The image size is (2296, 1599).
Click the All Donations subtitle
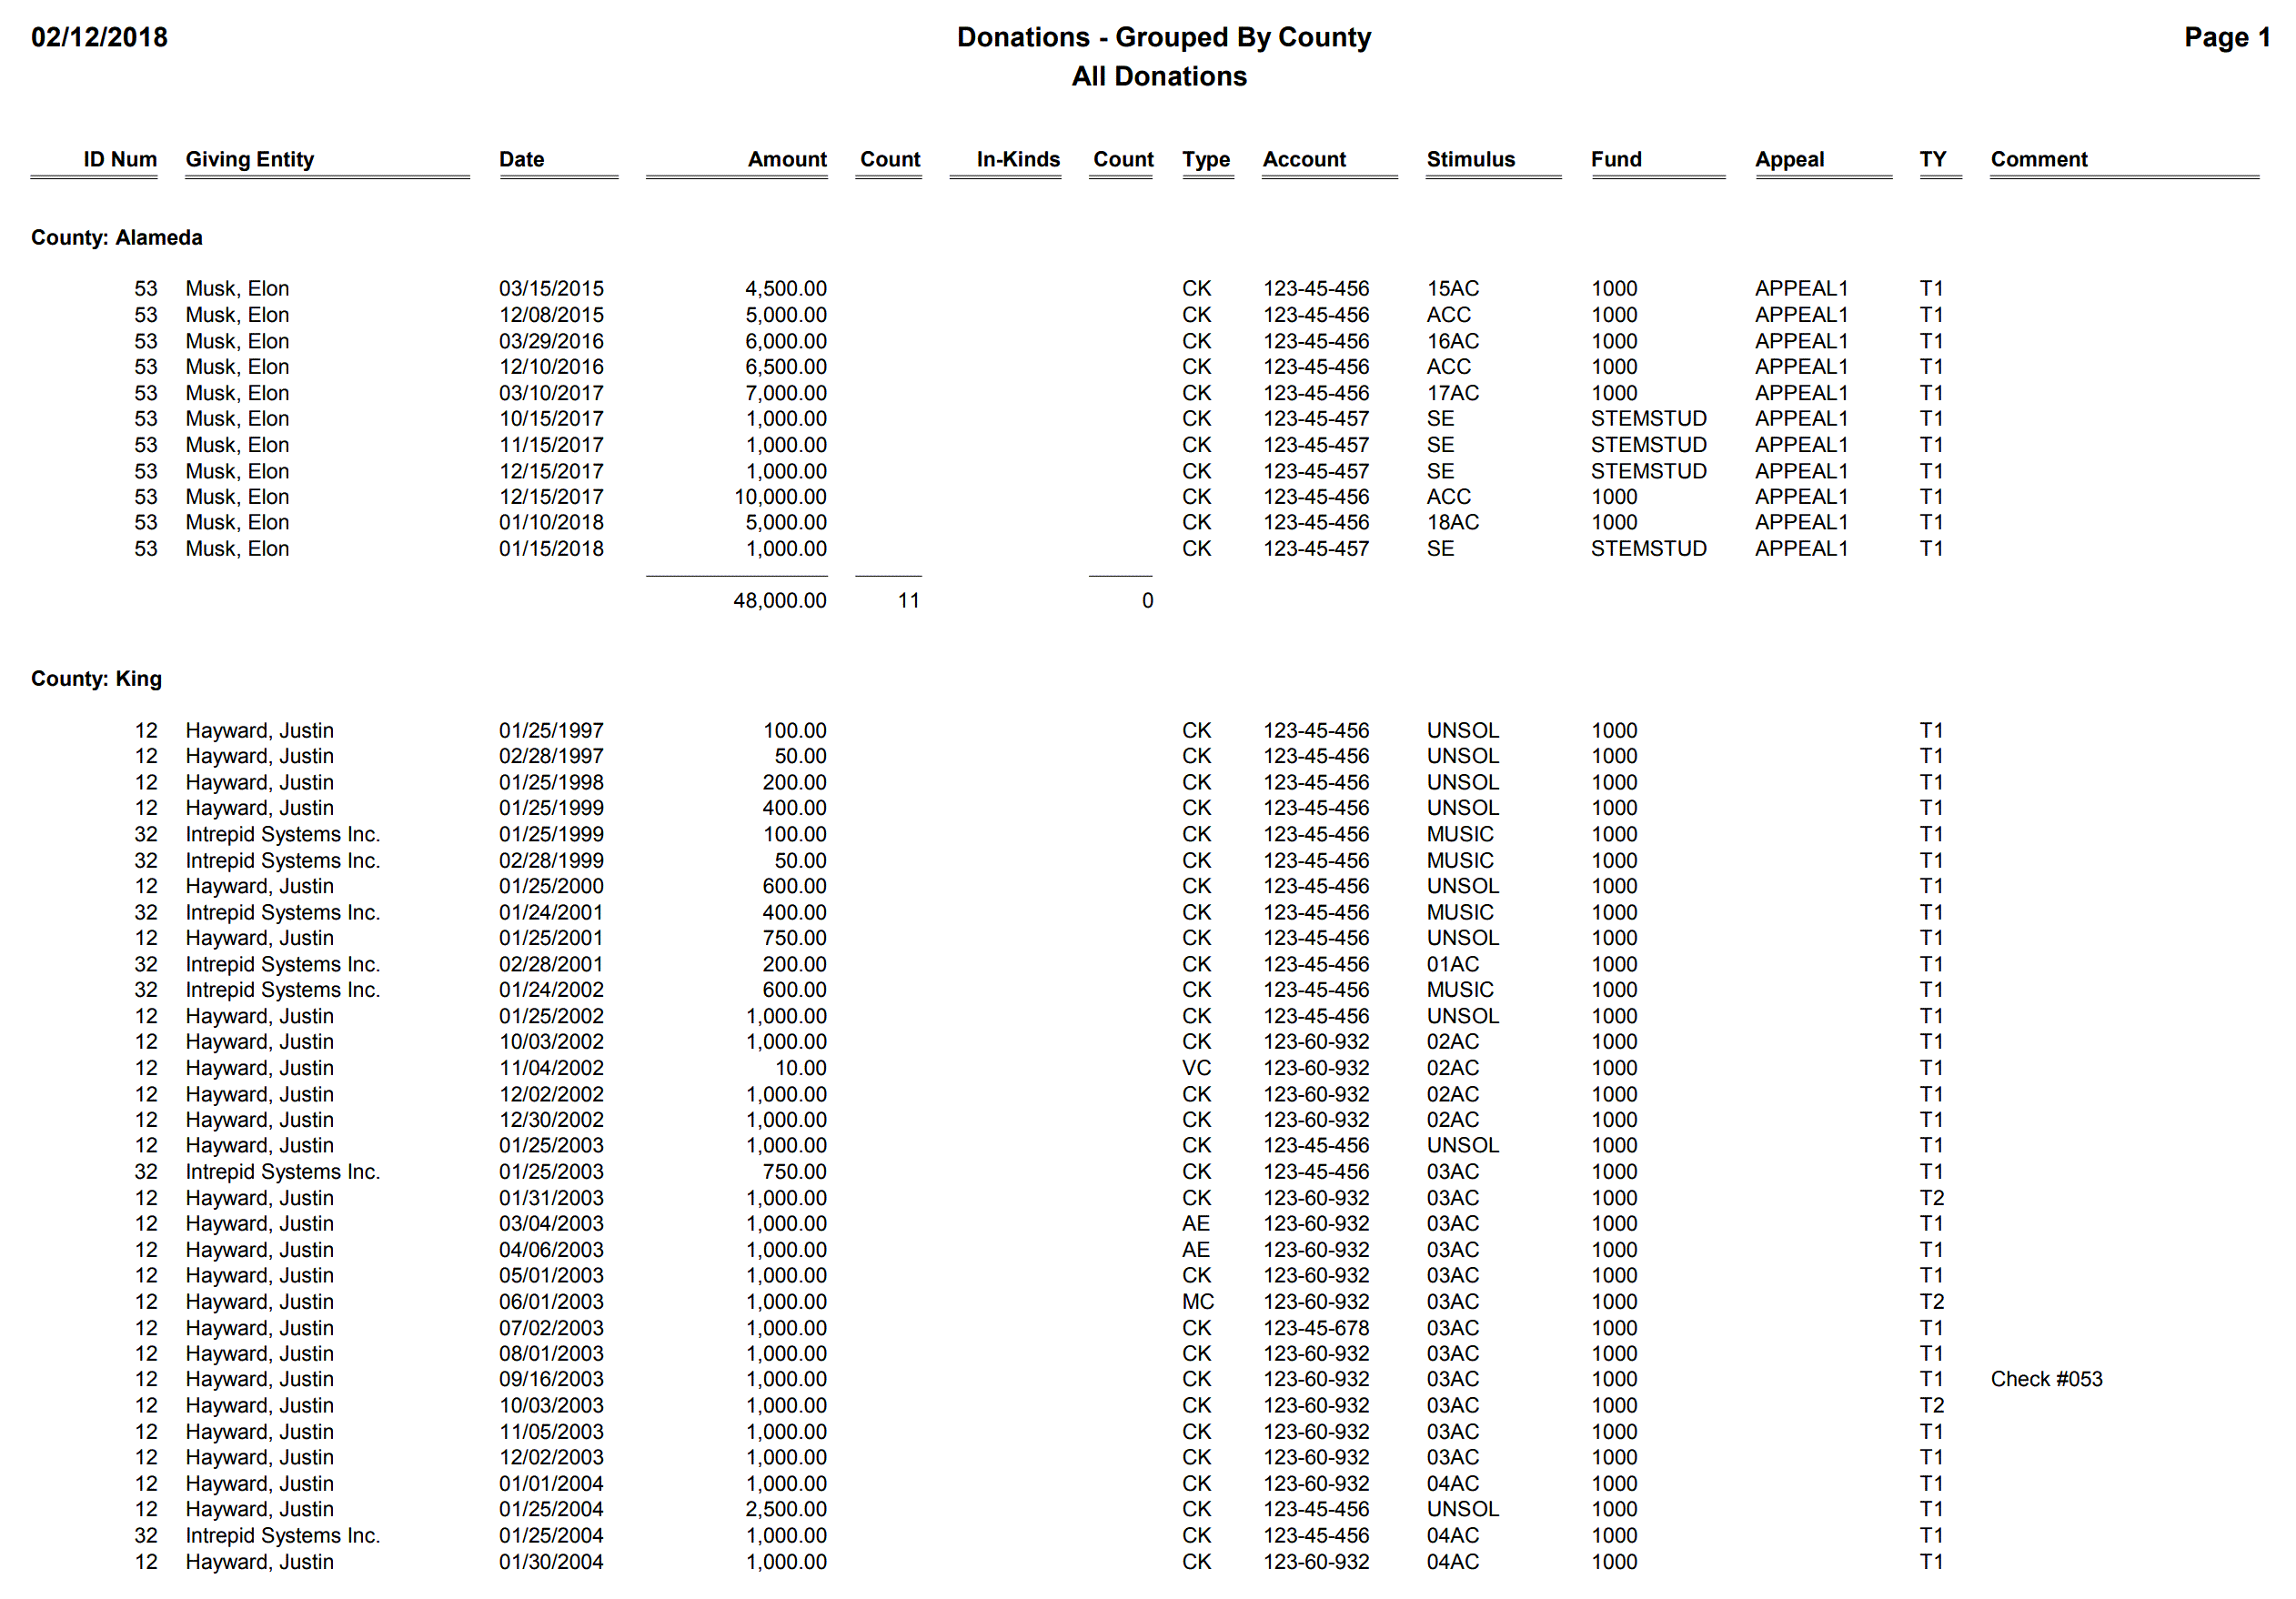coord(1159,77)
